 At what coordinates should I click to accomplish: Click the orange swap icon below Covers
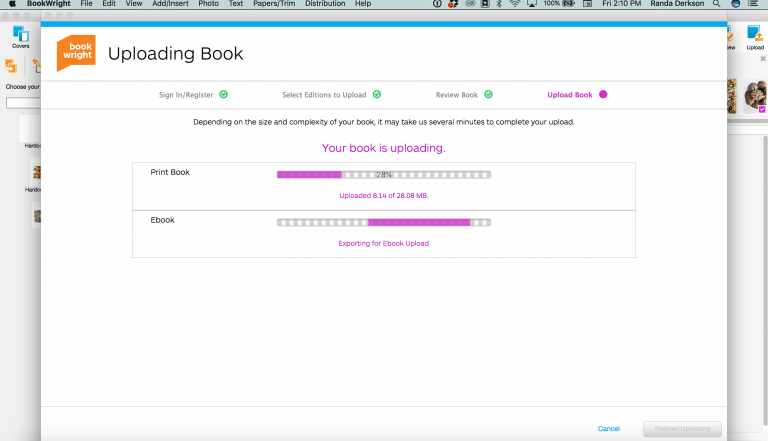tap(11, 66)
